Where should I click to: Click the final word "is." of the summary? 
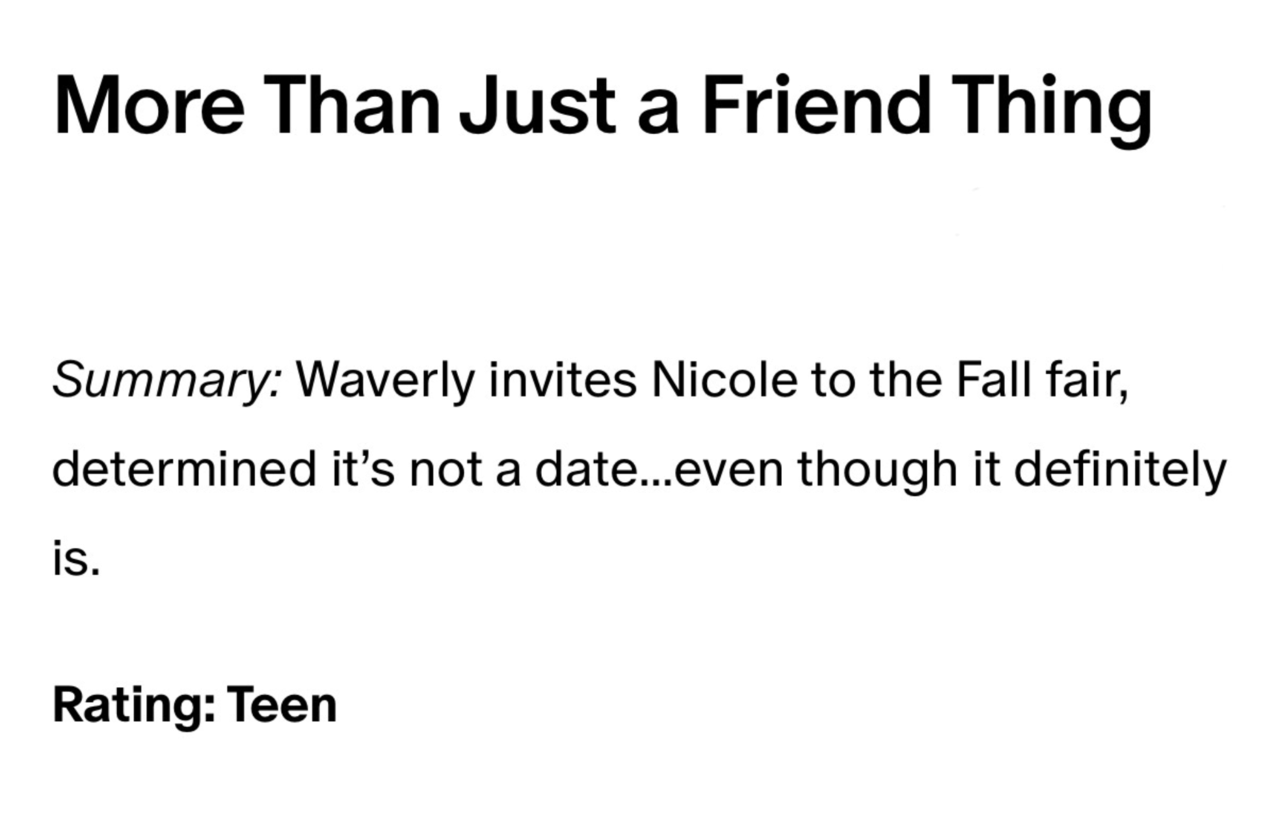coord(76,560)
